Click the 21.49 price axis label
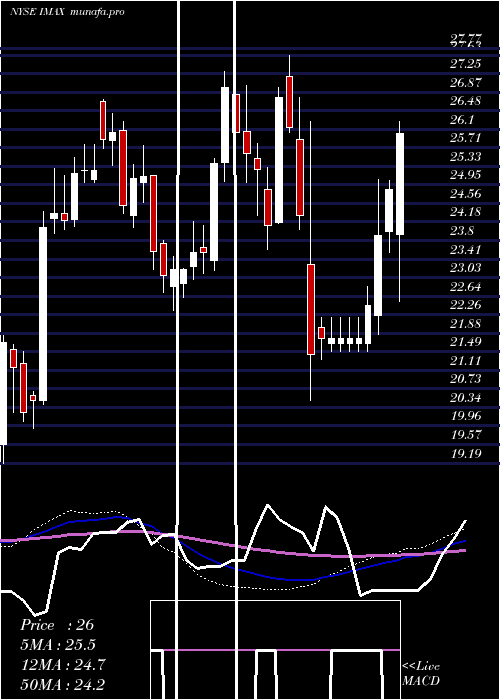 (x=465, y=342)
